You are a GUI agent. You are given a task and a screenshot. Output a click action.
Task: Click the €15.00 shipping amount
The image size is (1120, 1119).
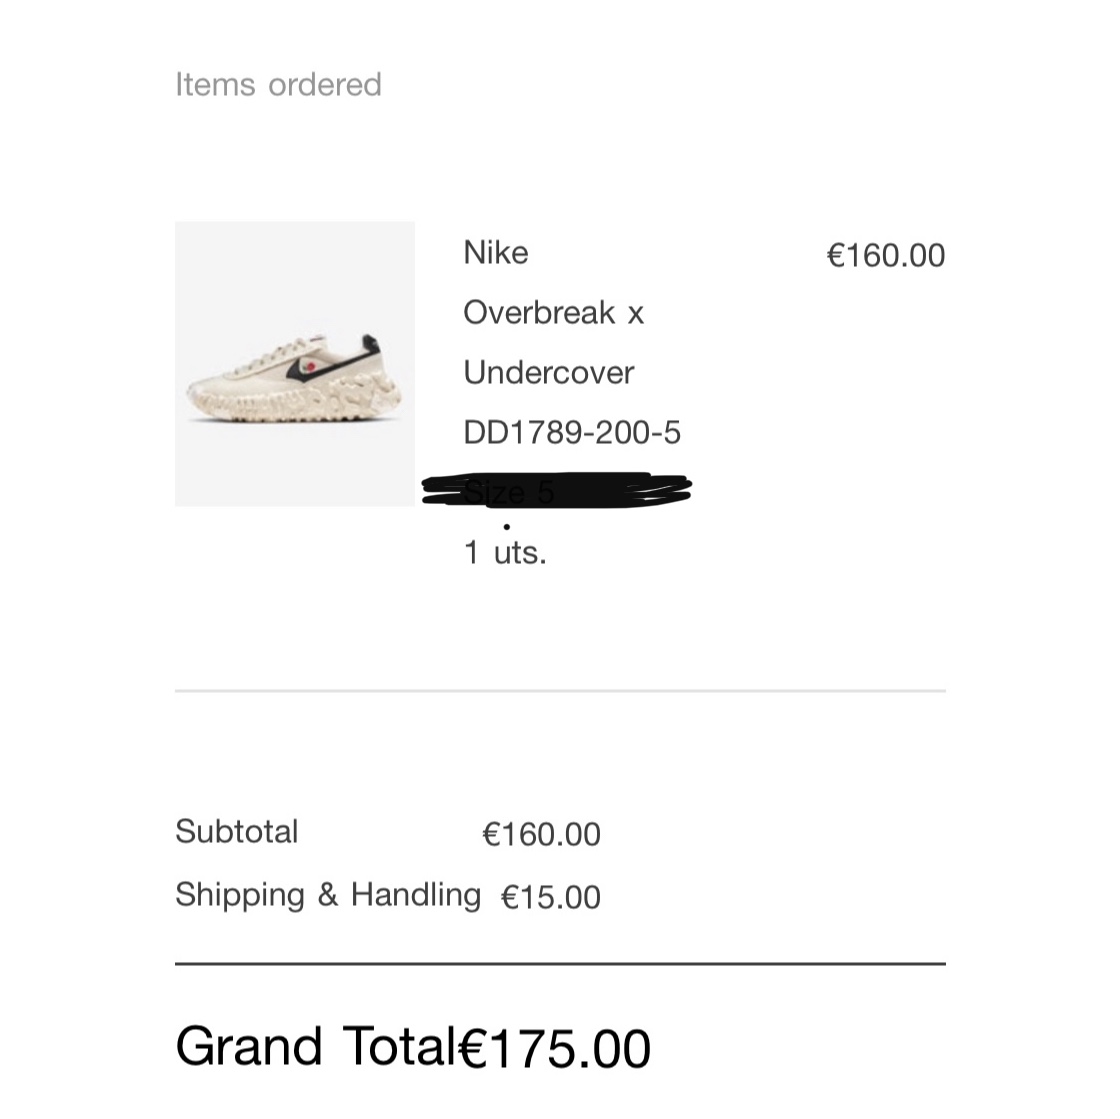551,898
